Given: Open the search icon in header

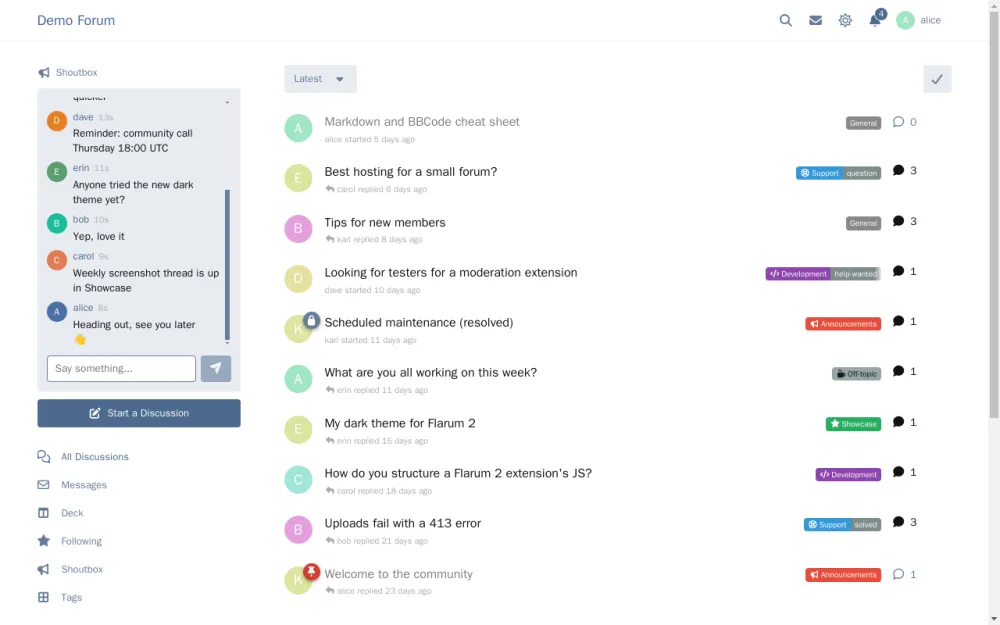Looking at the screenshot, I should 785,20.
